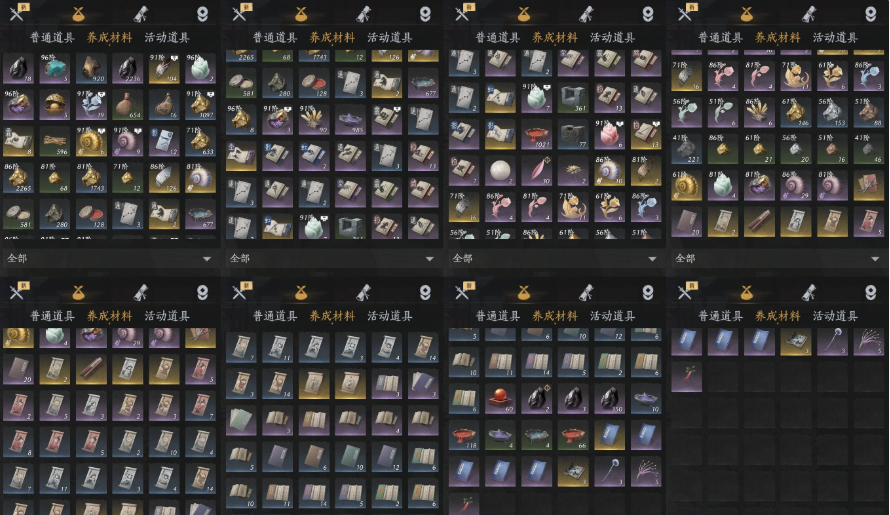Image resolution: width=890 pixels, height=515 pixels.
Task: Open the scroll category icon in empty-slot panel
Action: tap(809, 292)
